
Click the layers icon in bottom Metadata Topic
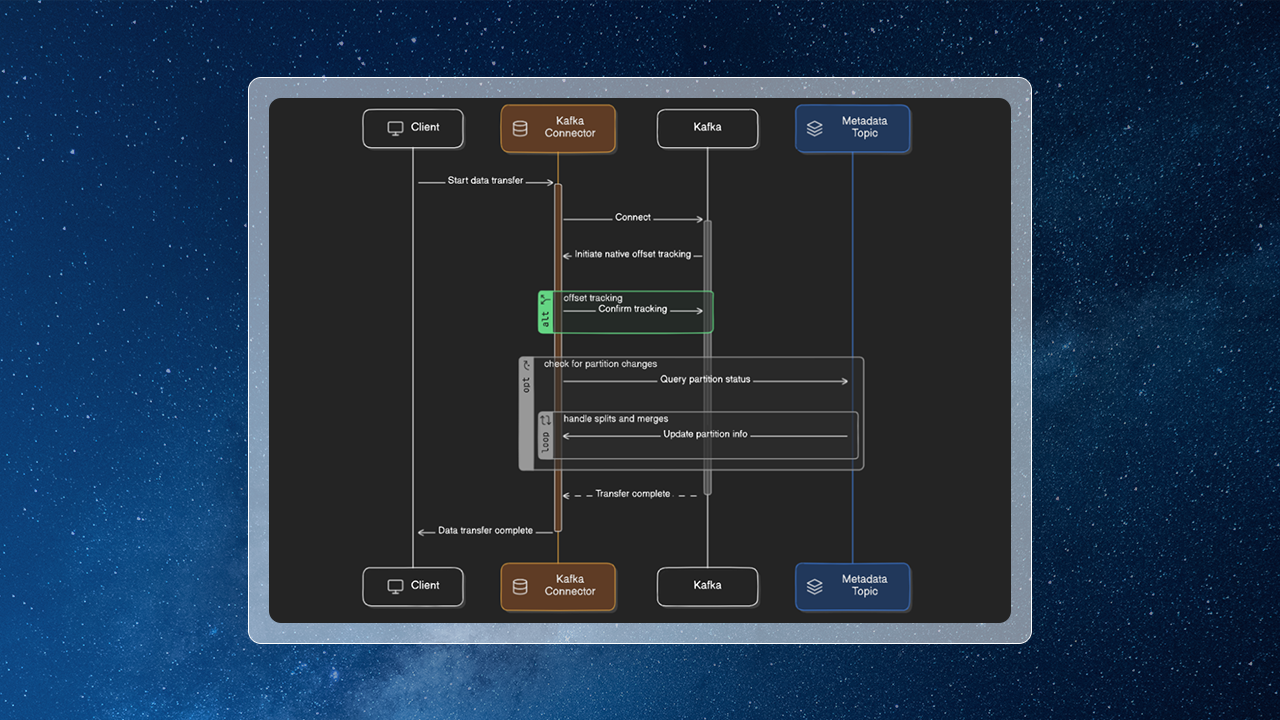(x=815, y=587)
